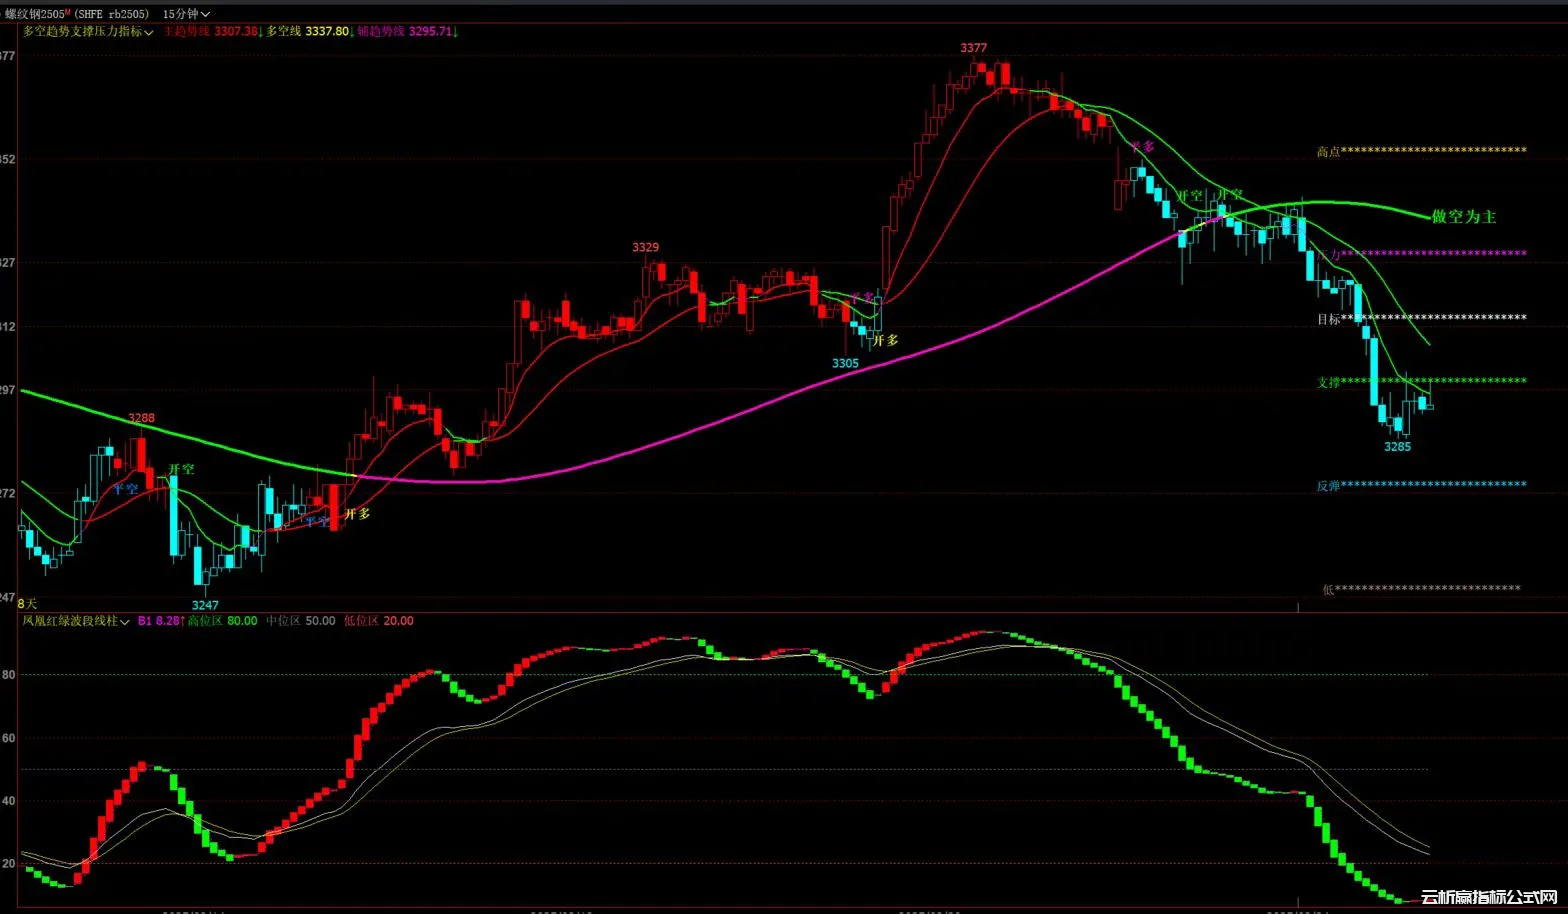1568x914 pixels.
Task: Expand the 多空趋势支撑压力指标 indicator dropdown
Action: pyautogui.click(x=88, y=32)
